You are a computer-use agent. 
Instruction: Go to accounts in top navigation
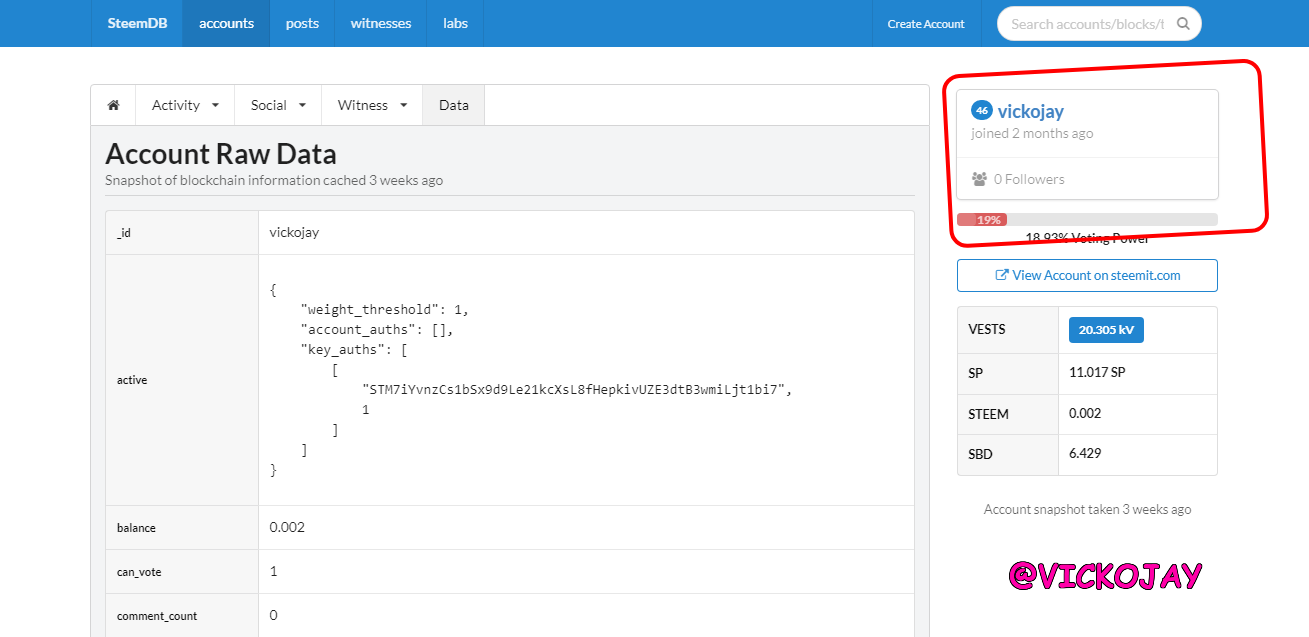[226, 23]
